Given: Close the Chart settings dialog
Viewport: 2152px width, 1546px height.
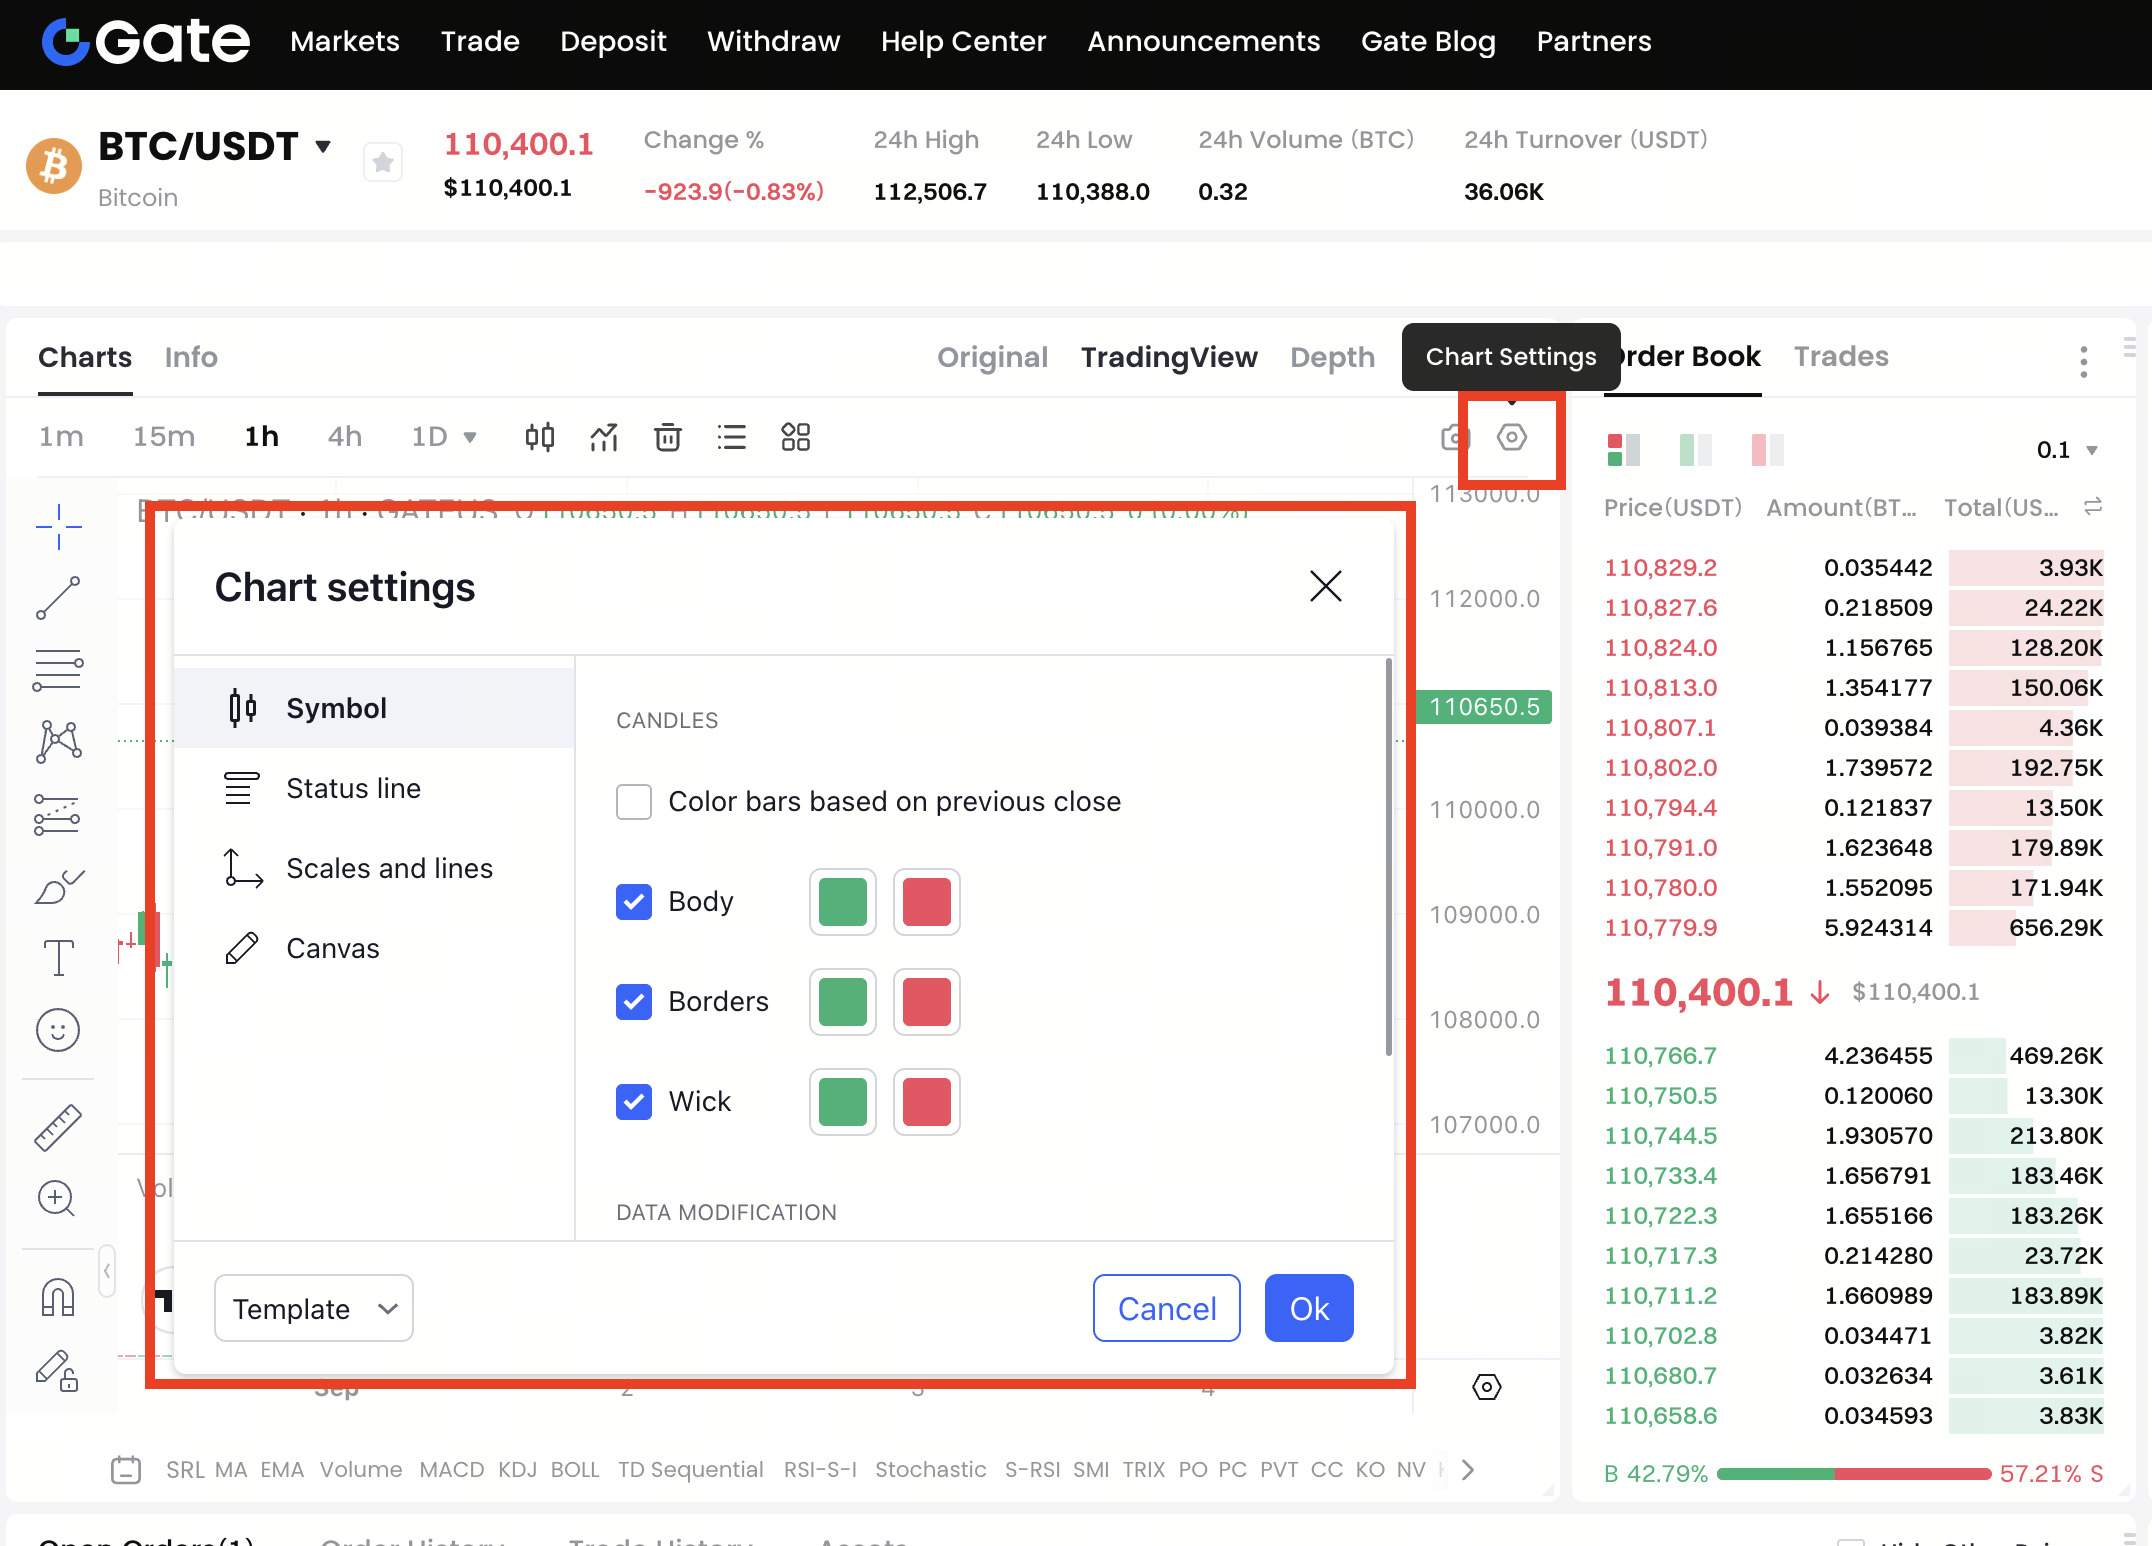Looking at the screenshot, I should tap(1326, 586).
